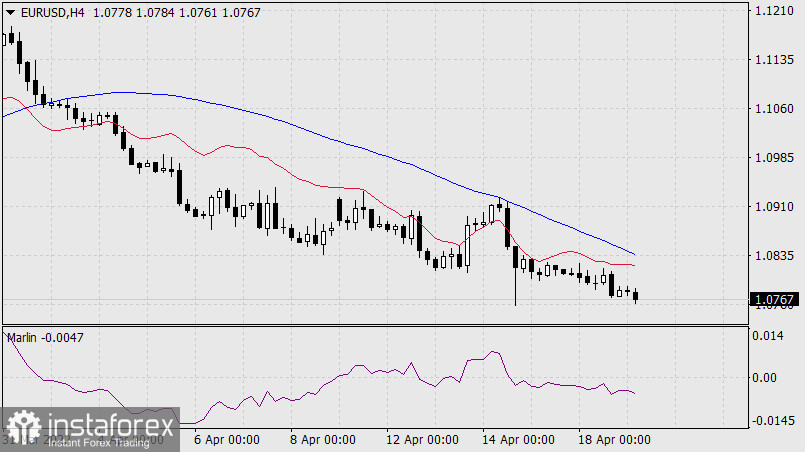
Task: Select the Marlin -0.0047 indicator label
Action: (45, 337)
